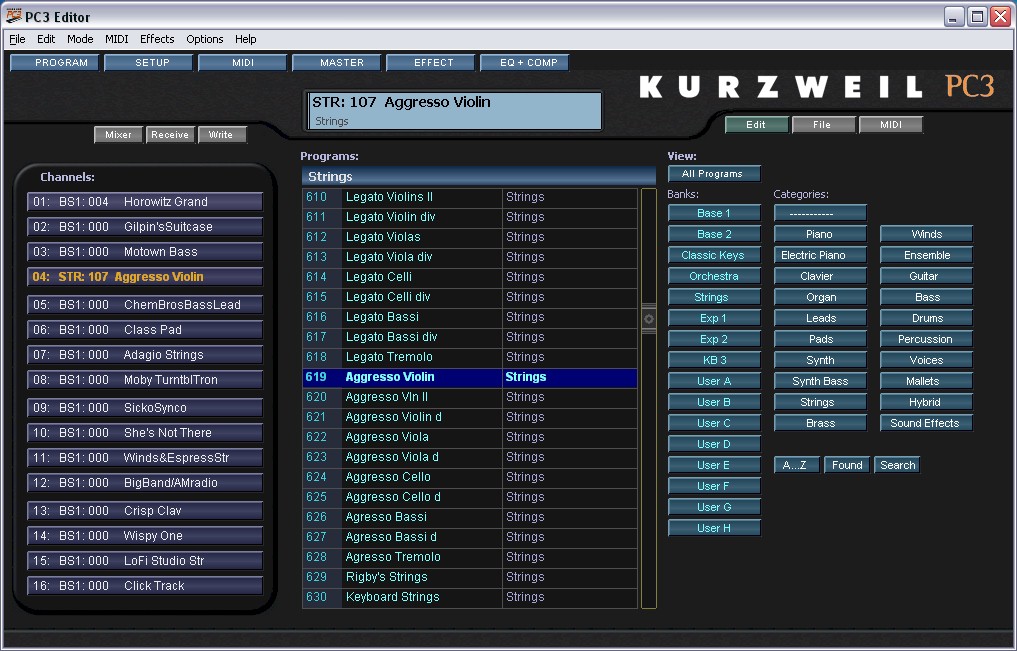This screenshot has height=651, width=1017.
Task: Filter by Piano category
Action: tap(820, 234)
